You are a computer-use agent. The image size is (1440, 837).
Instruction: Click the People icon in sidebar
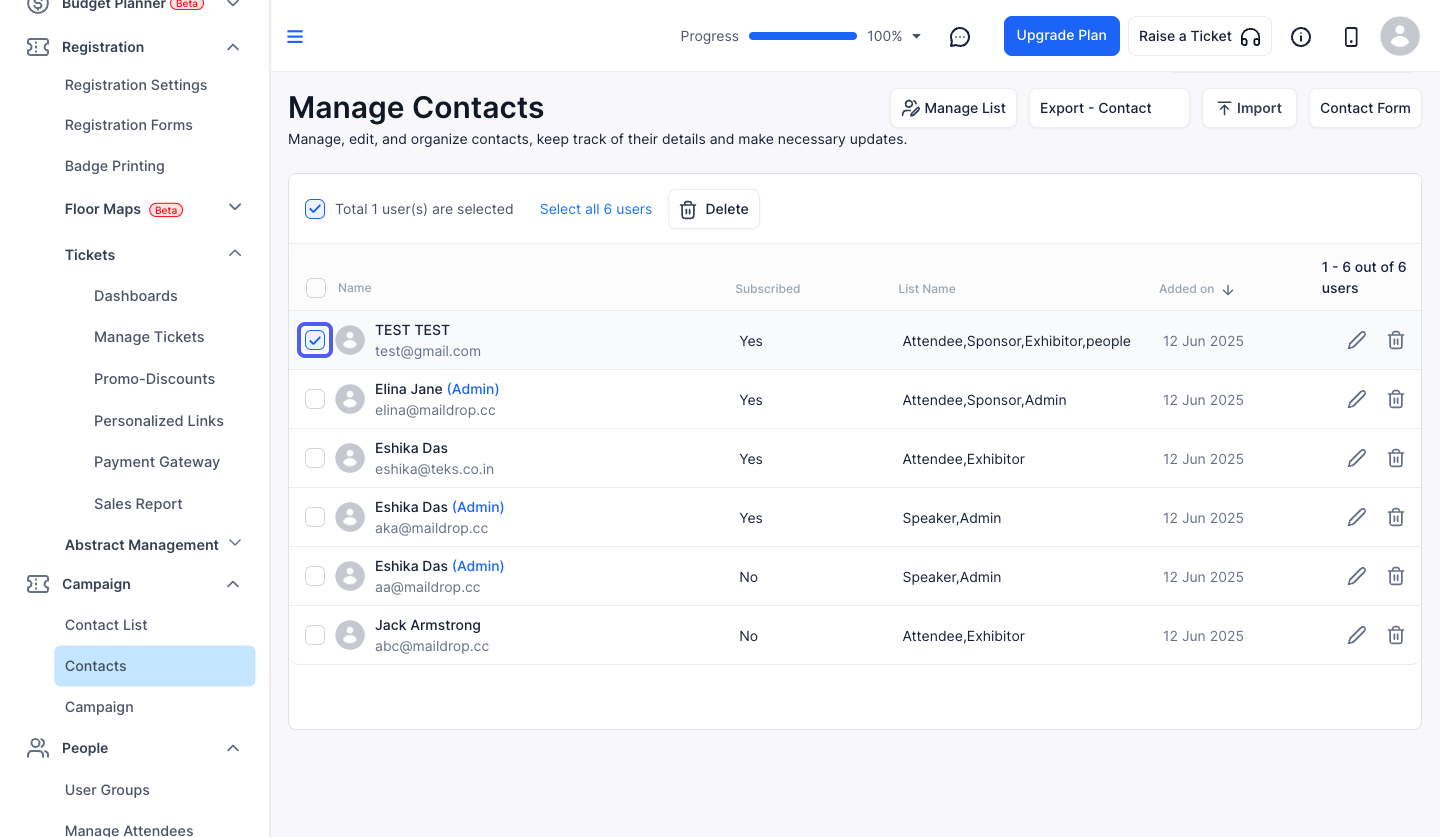pos(38,748)
